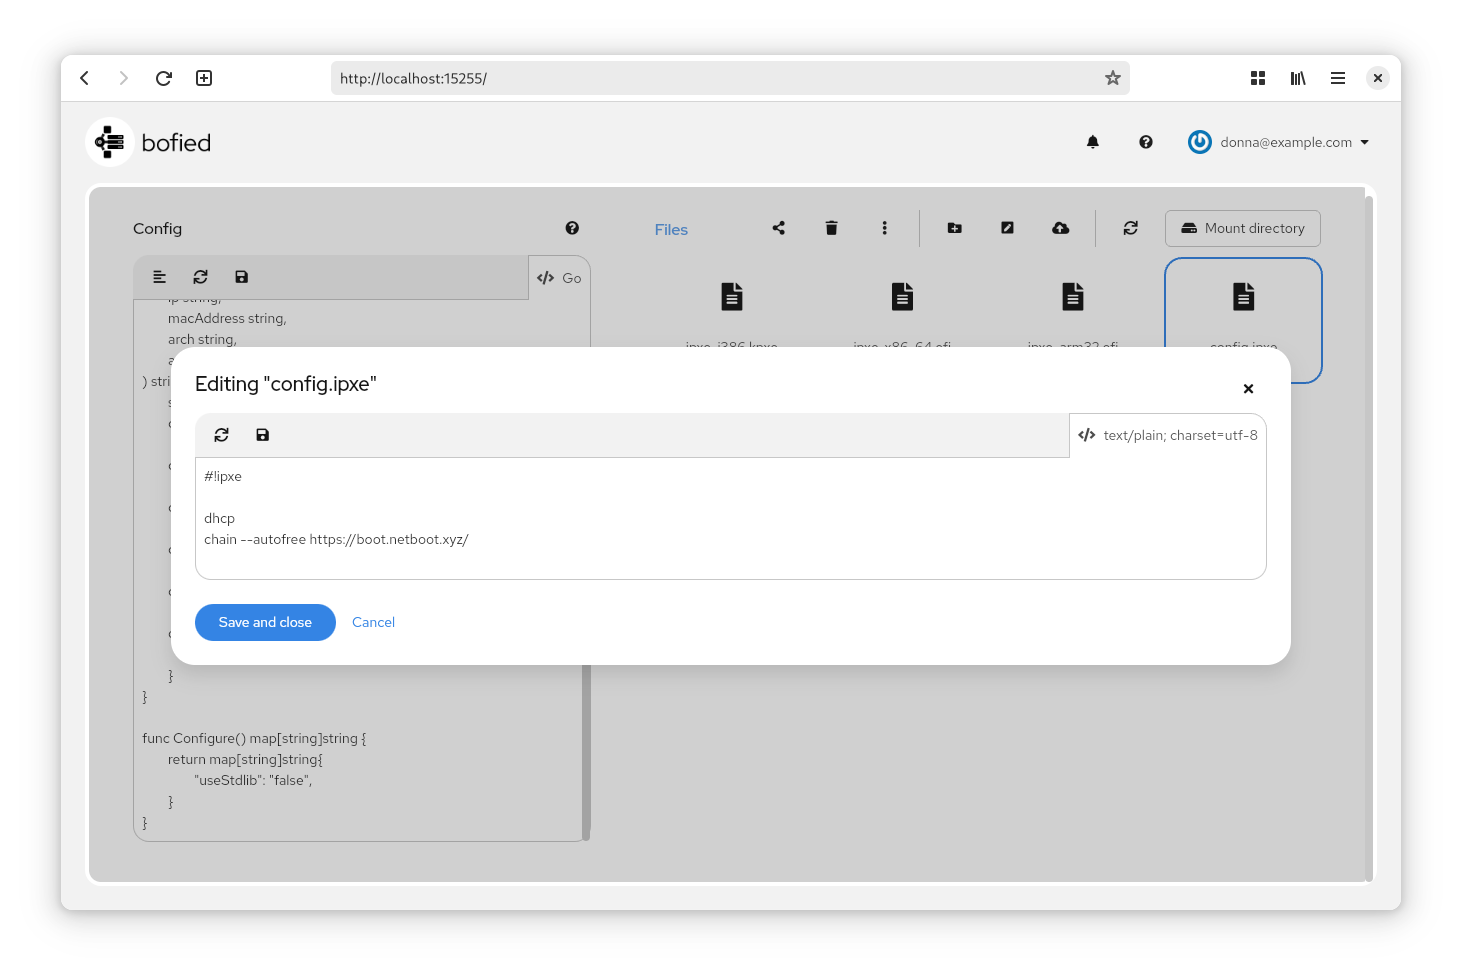Screen dimensions: 1462x977
Task: Click the Mount directory button
Action: [1242, 228]
